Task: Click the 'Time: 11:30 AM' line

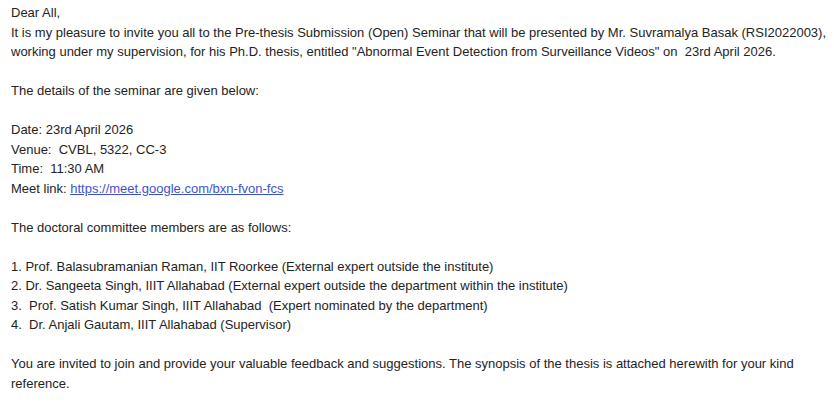Action: pos(57,169)
